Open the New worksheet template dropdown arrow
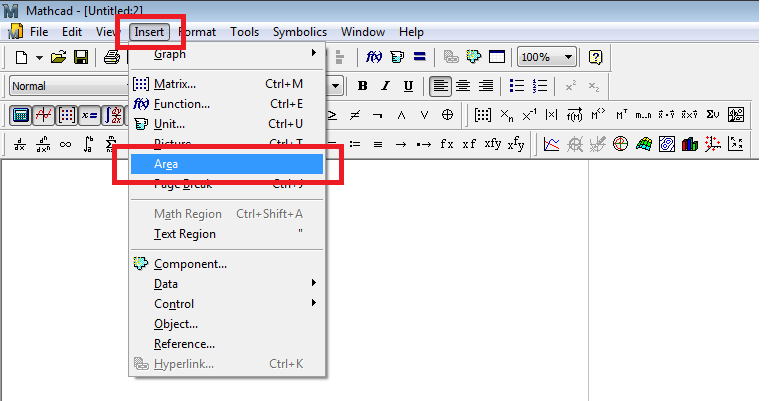 point(39,58)
